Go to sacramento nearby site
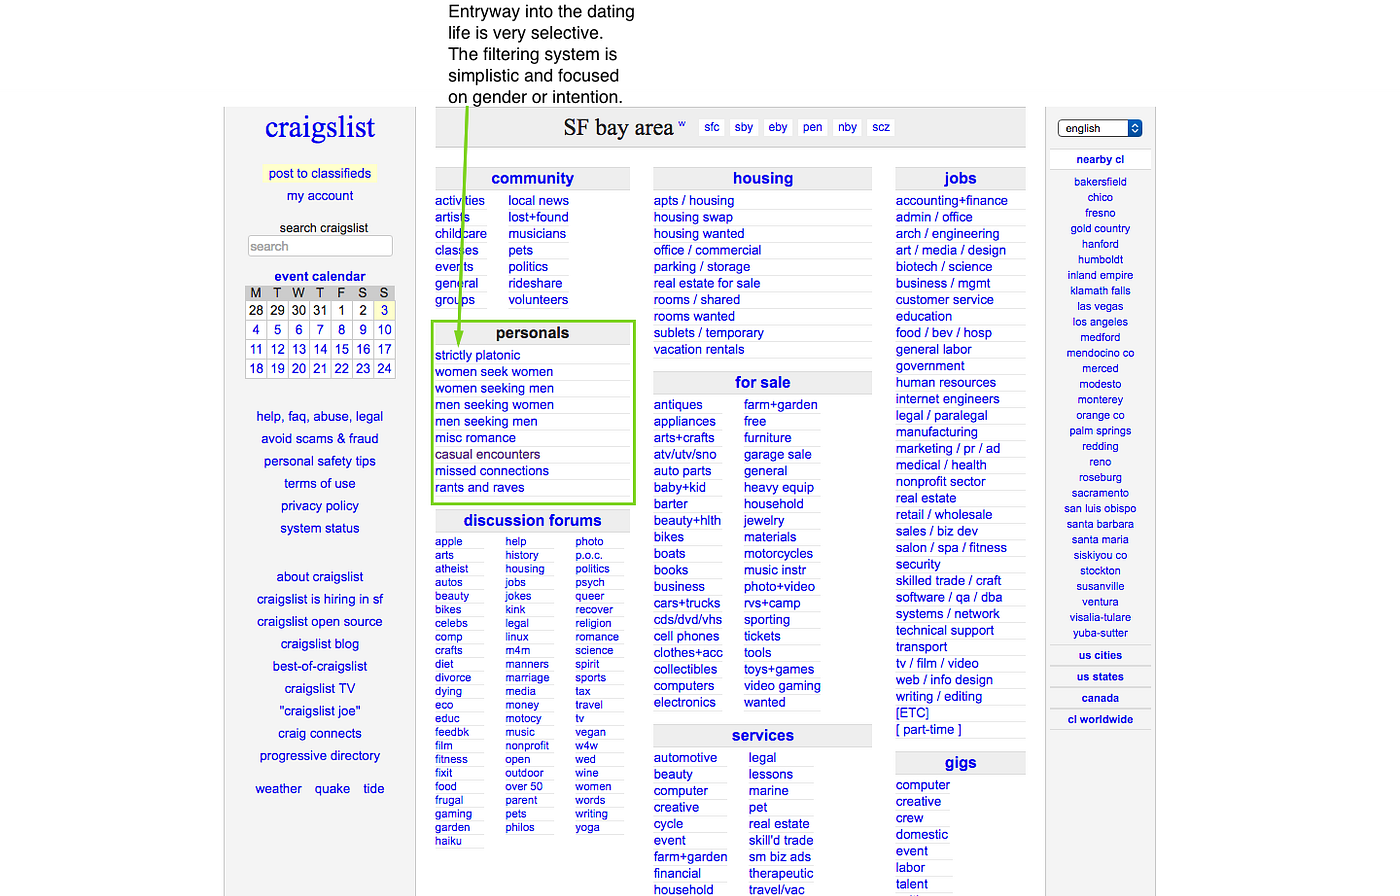The height and width of the screenshot is (896, 1400). tap(1100, 493)
